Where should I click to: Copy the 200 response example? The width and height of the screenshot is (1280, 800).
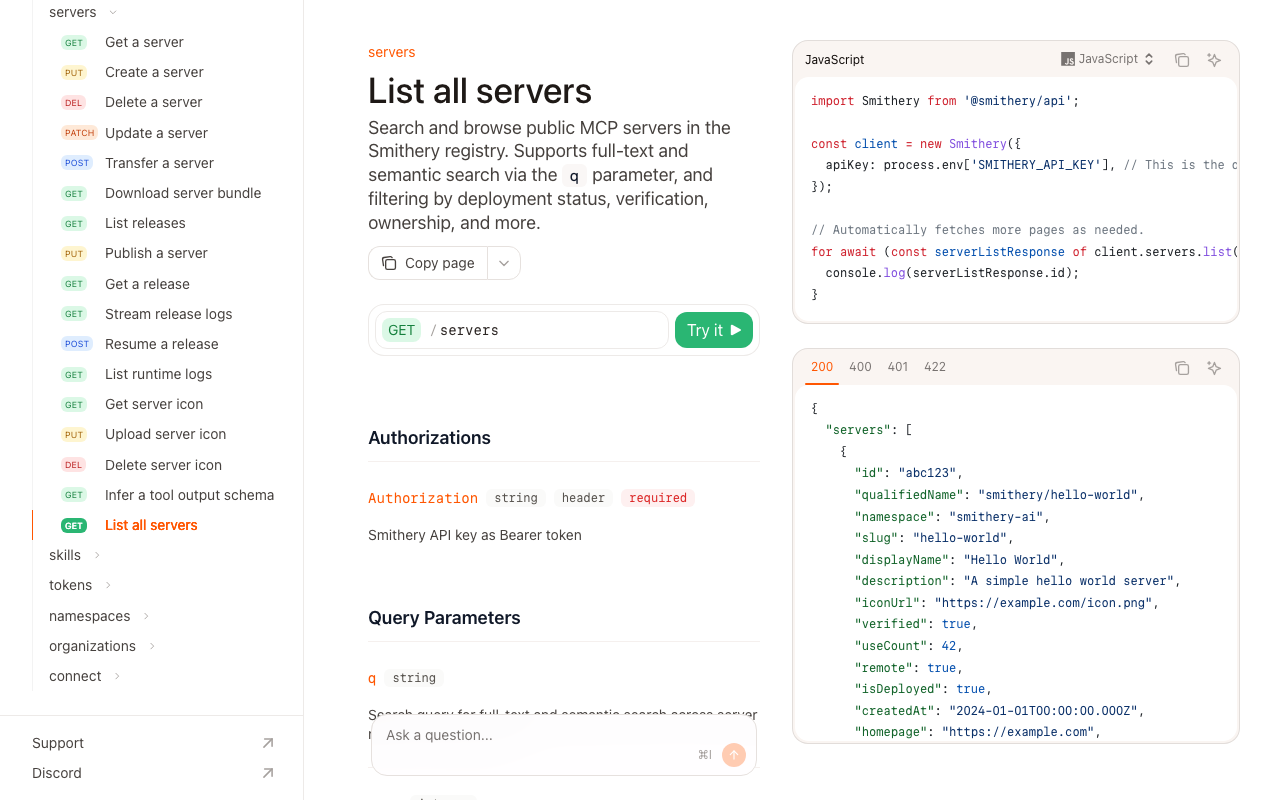(x=1182, y=368)
